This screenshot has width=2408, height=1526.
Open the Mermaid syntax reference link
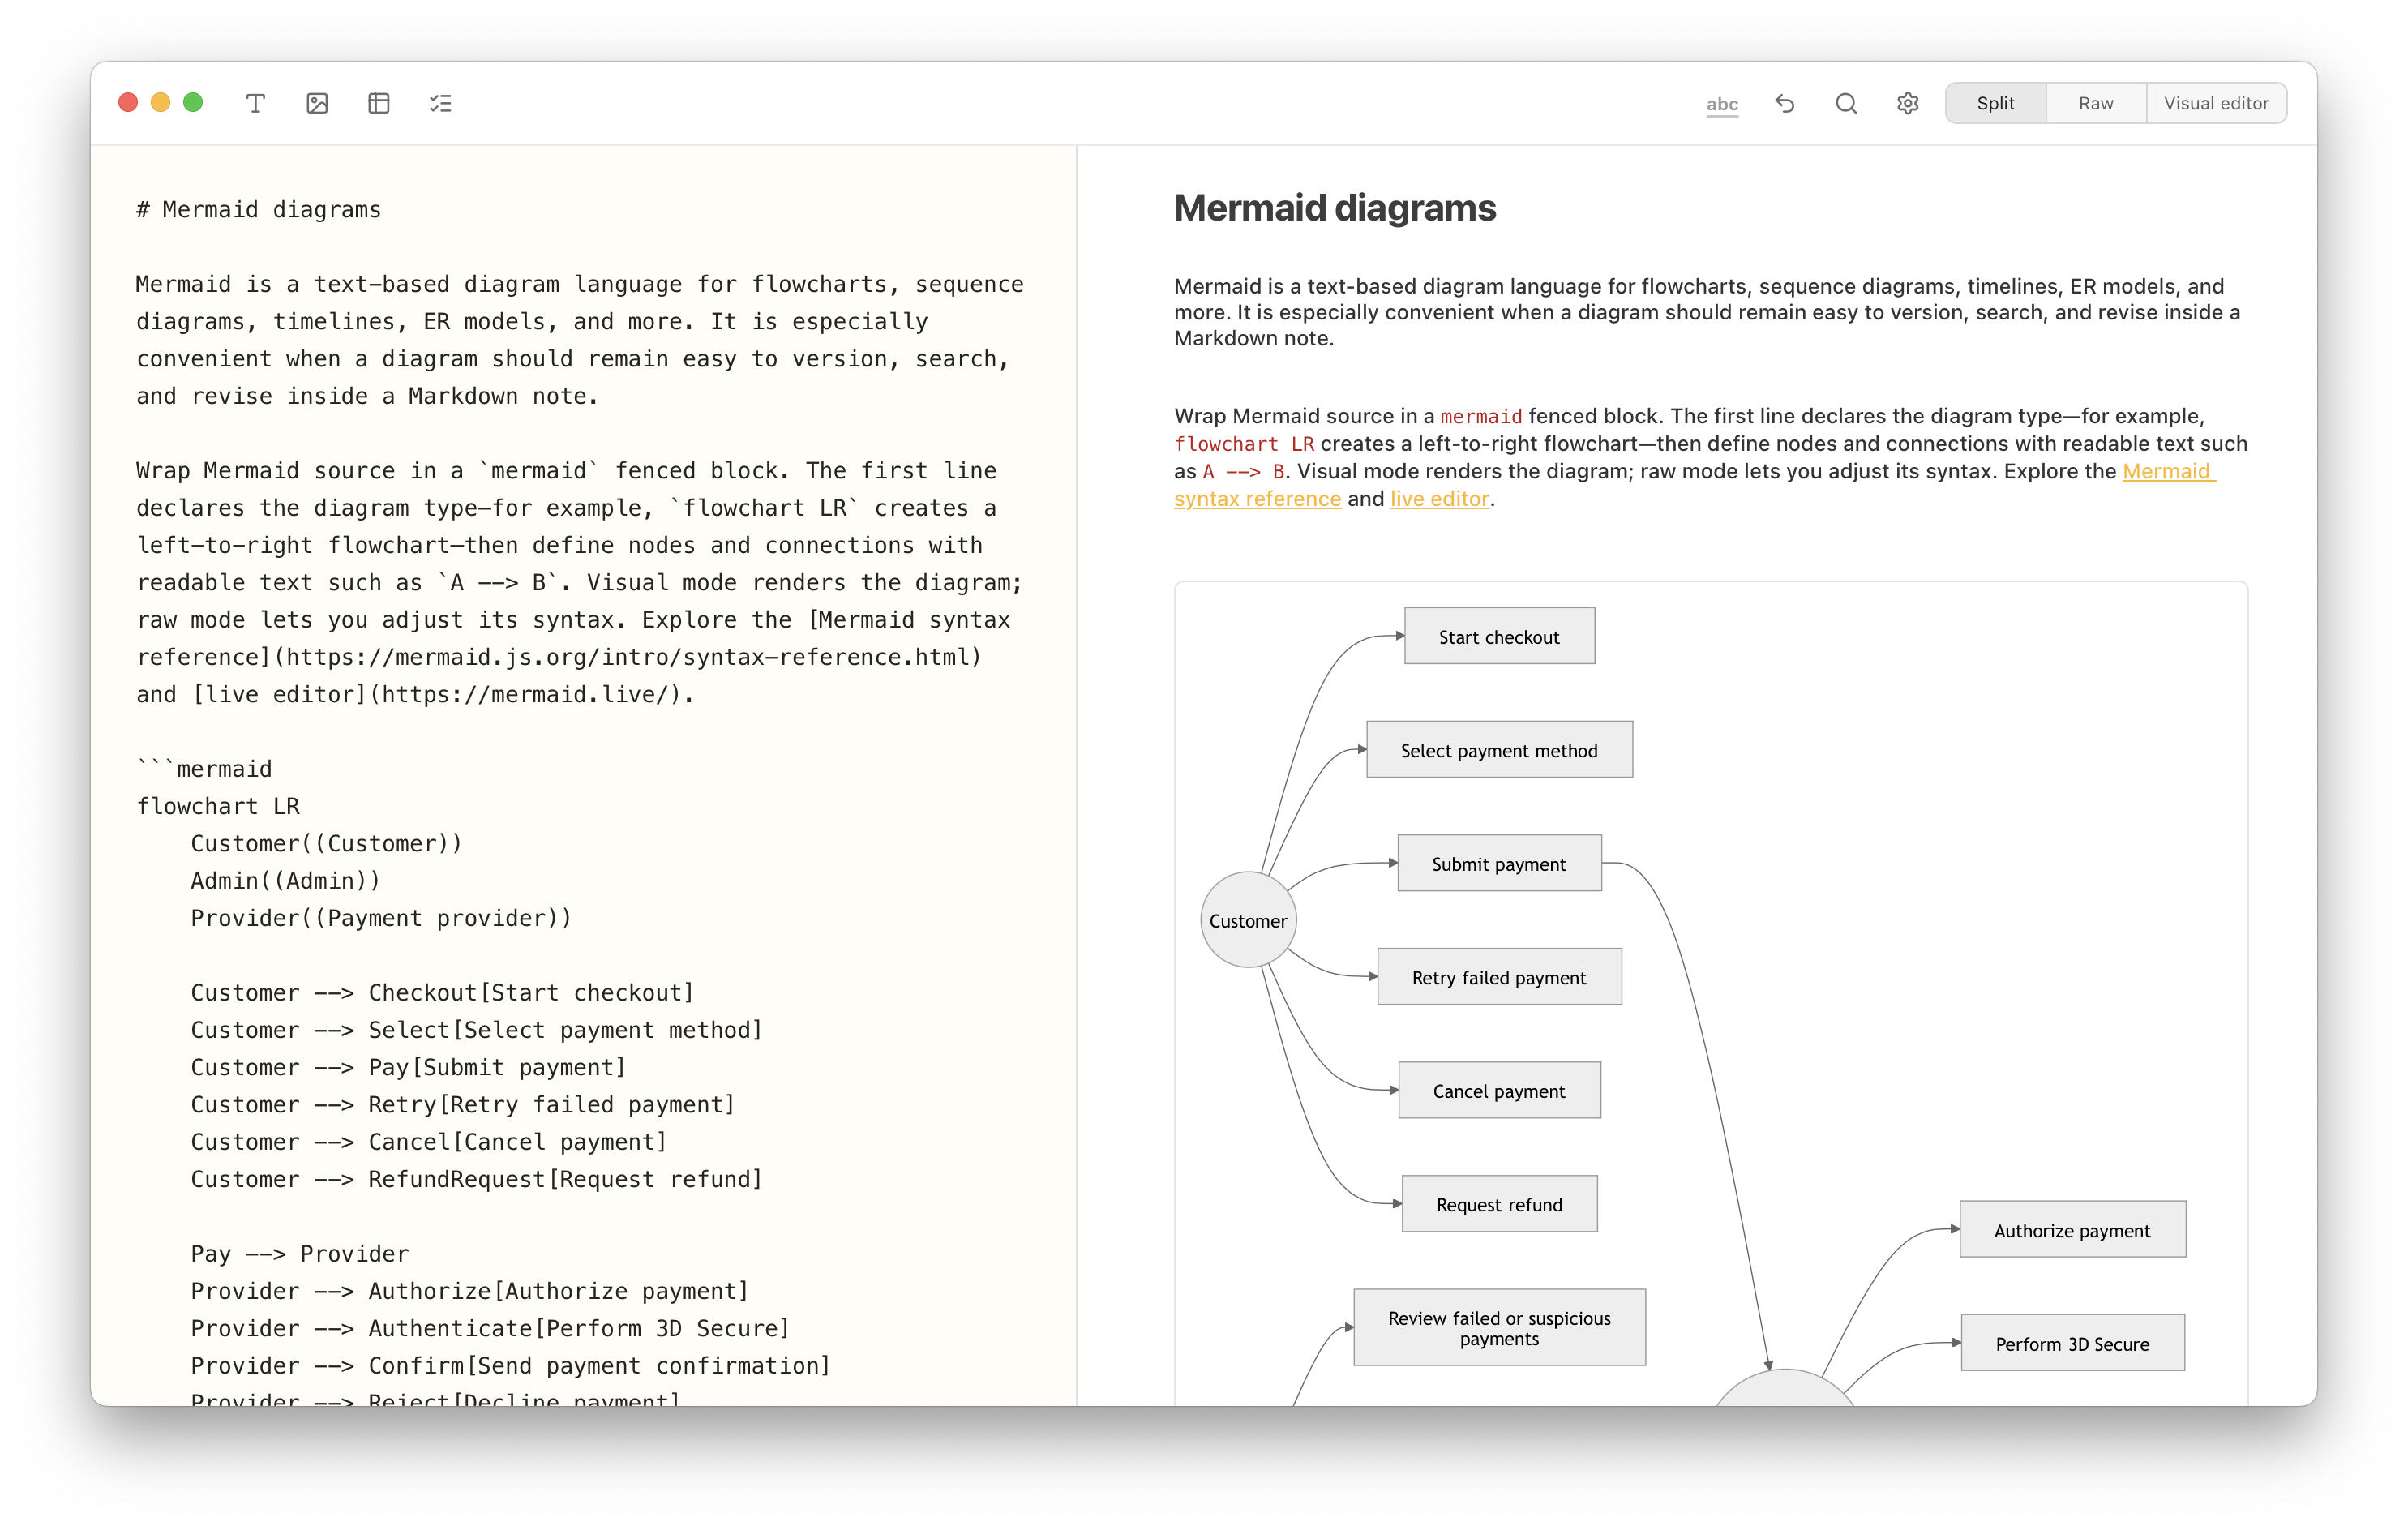[x=2168, y=471]
